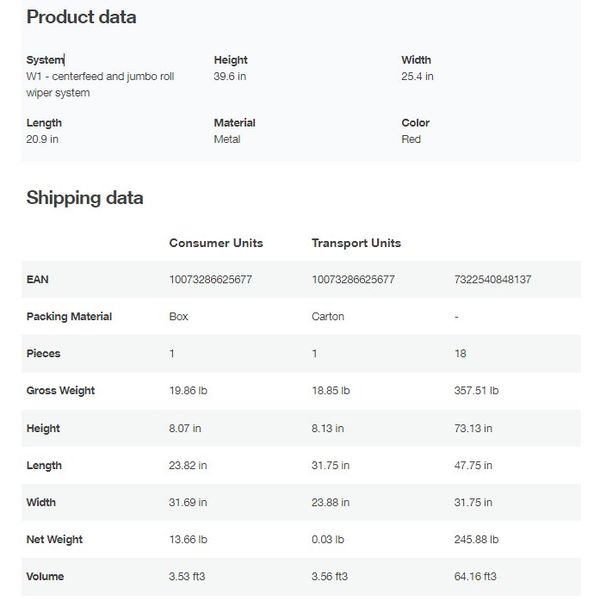This screenshot has width=600, height=600.
Task: Click the Carton packing material cell
Action: click(328, 316)
